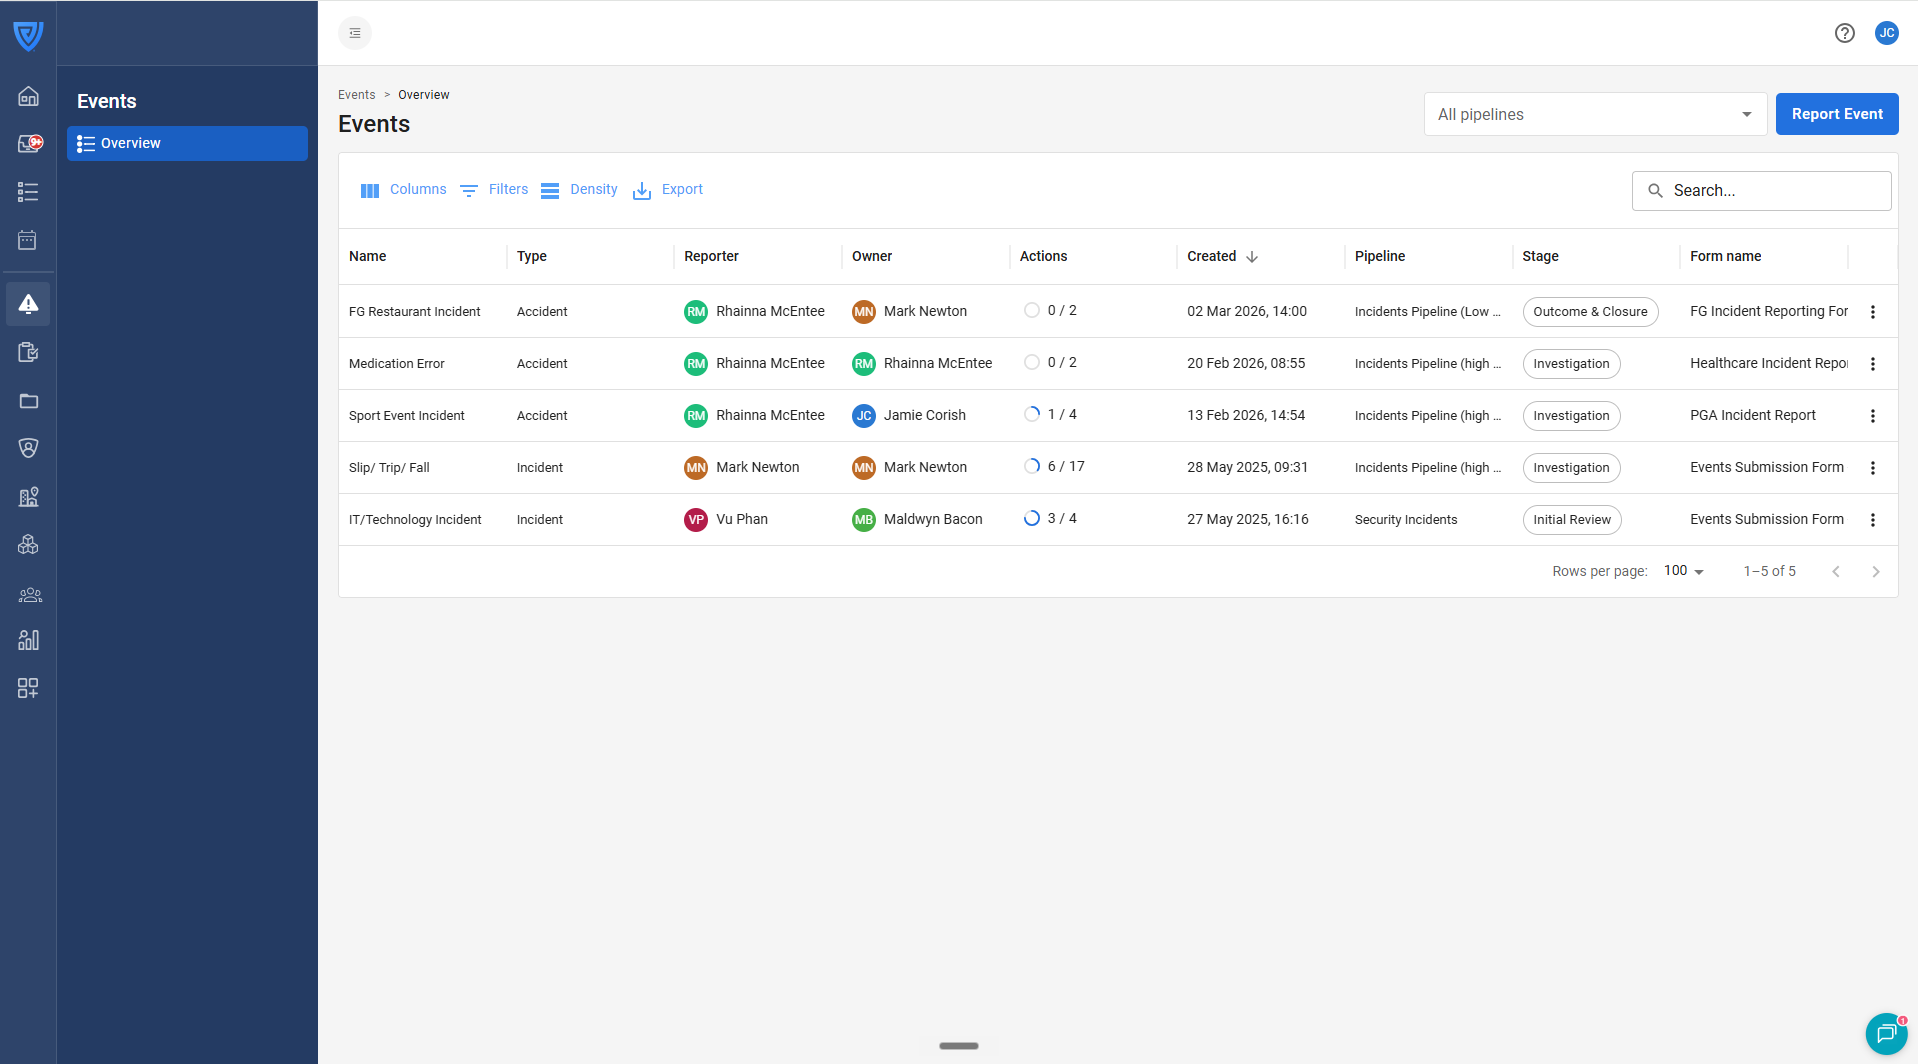Collapse the side menu toggle icon
This screenshot has width=1918, height=1064.
tap(355, 33)
